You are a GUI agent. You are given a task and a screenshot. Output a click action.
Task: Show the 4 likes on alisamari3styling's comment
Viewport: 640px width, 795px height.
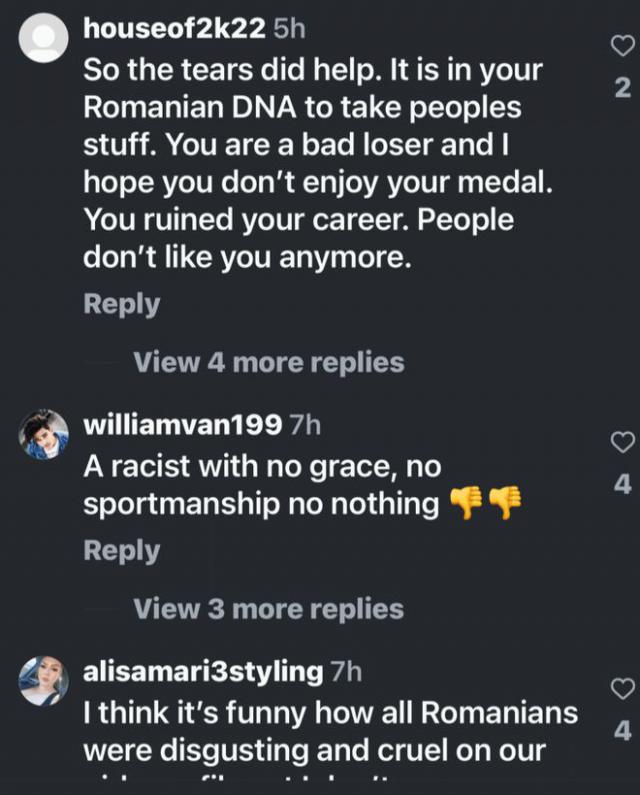tap(622, 731)
